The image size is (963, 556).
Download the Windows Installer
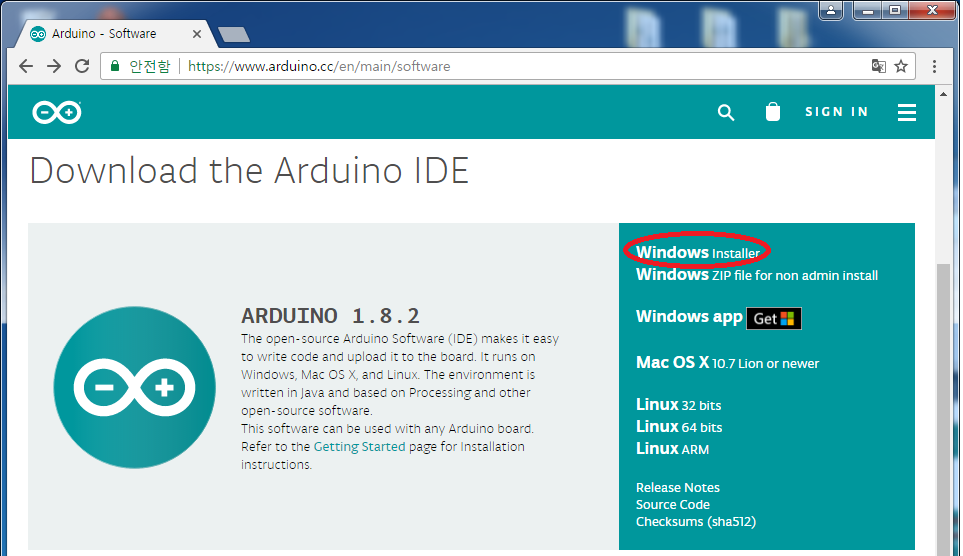698,253
